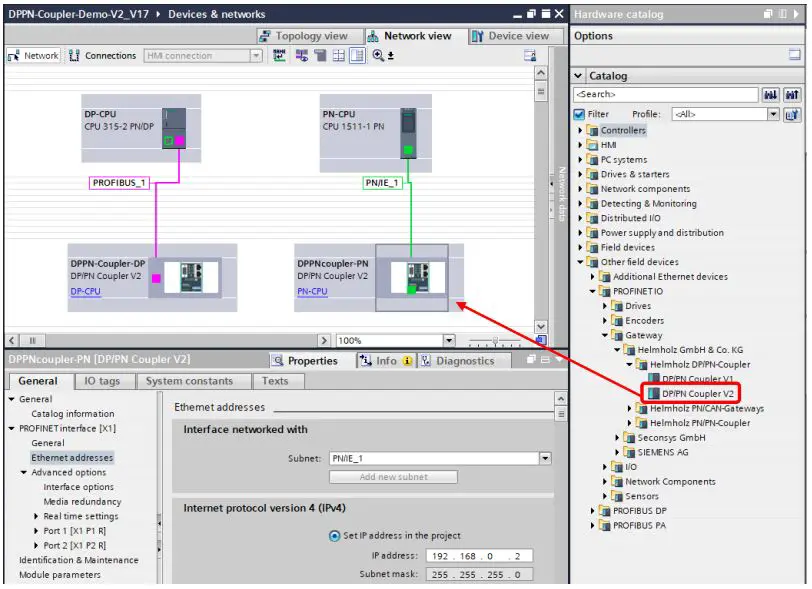Click the grid table layout toolbar icon
Viewport: 812px width, 589px height.
(339, 55)
